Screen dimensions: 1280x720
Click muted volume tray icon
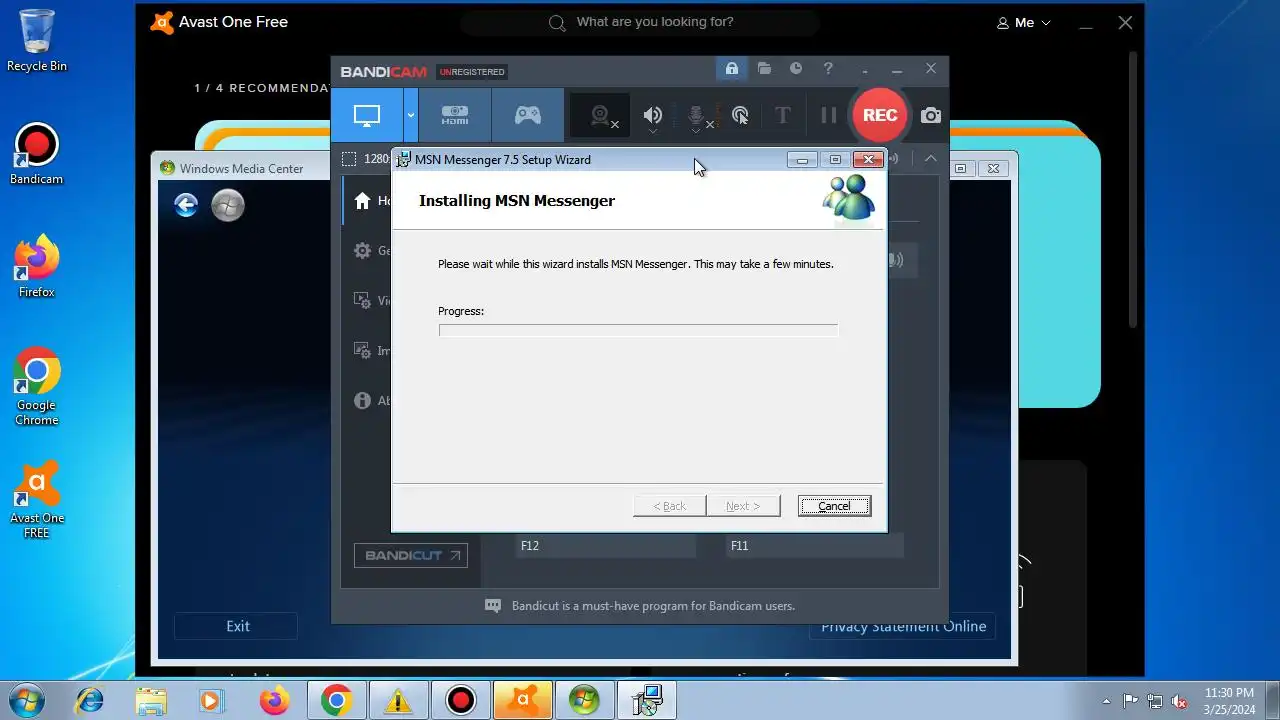1179,701
